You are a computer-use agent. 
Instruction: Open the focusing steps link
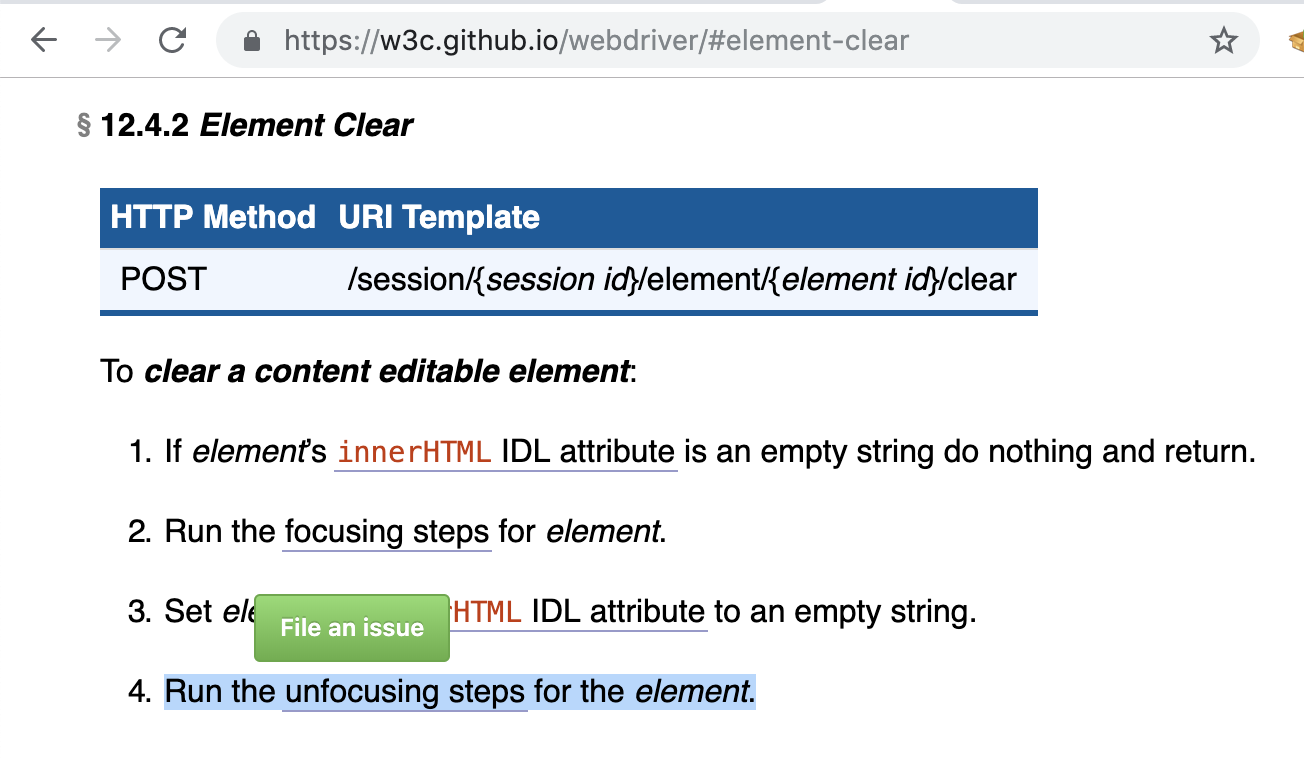(387, 531)
